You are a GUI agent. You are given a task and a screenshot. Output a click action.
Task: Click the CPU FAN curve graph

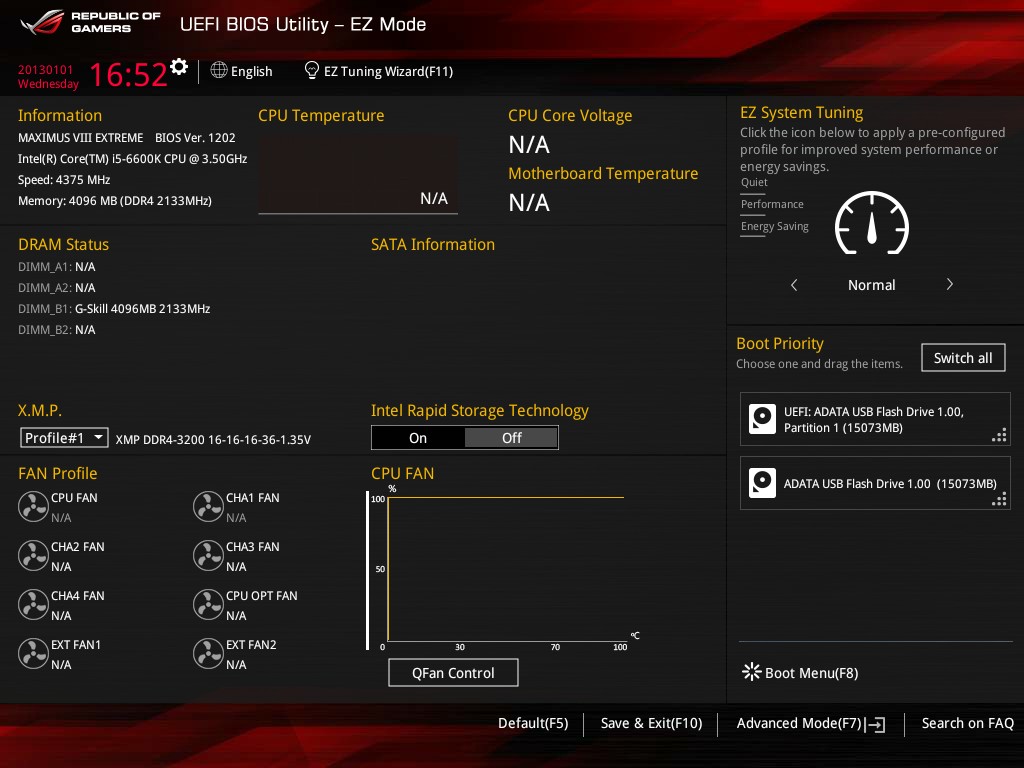pyautogui.click(x=506, y=569)
